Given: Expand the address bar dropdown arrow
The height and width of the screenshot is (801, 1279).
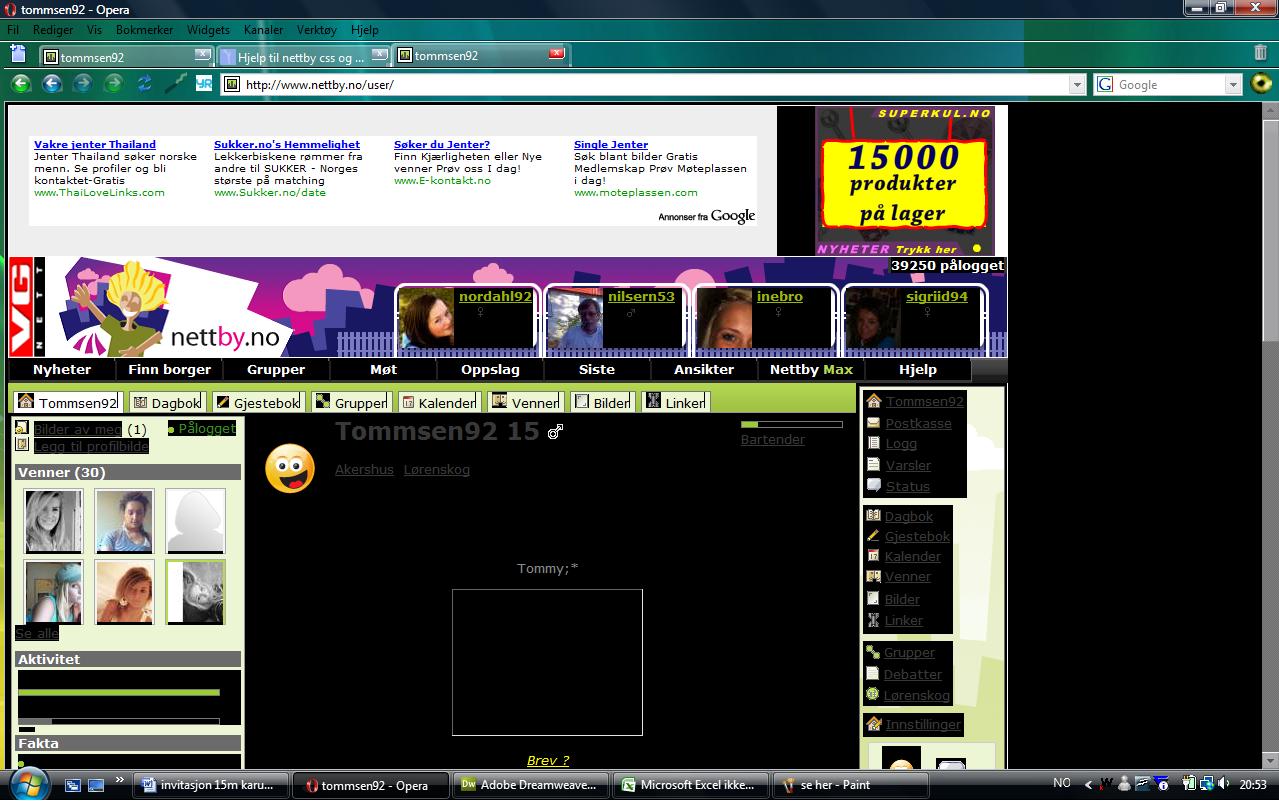Looking at the screenshot, I should pos(1077,85).
